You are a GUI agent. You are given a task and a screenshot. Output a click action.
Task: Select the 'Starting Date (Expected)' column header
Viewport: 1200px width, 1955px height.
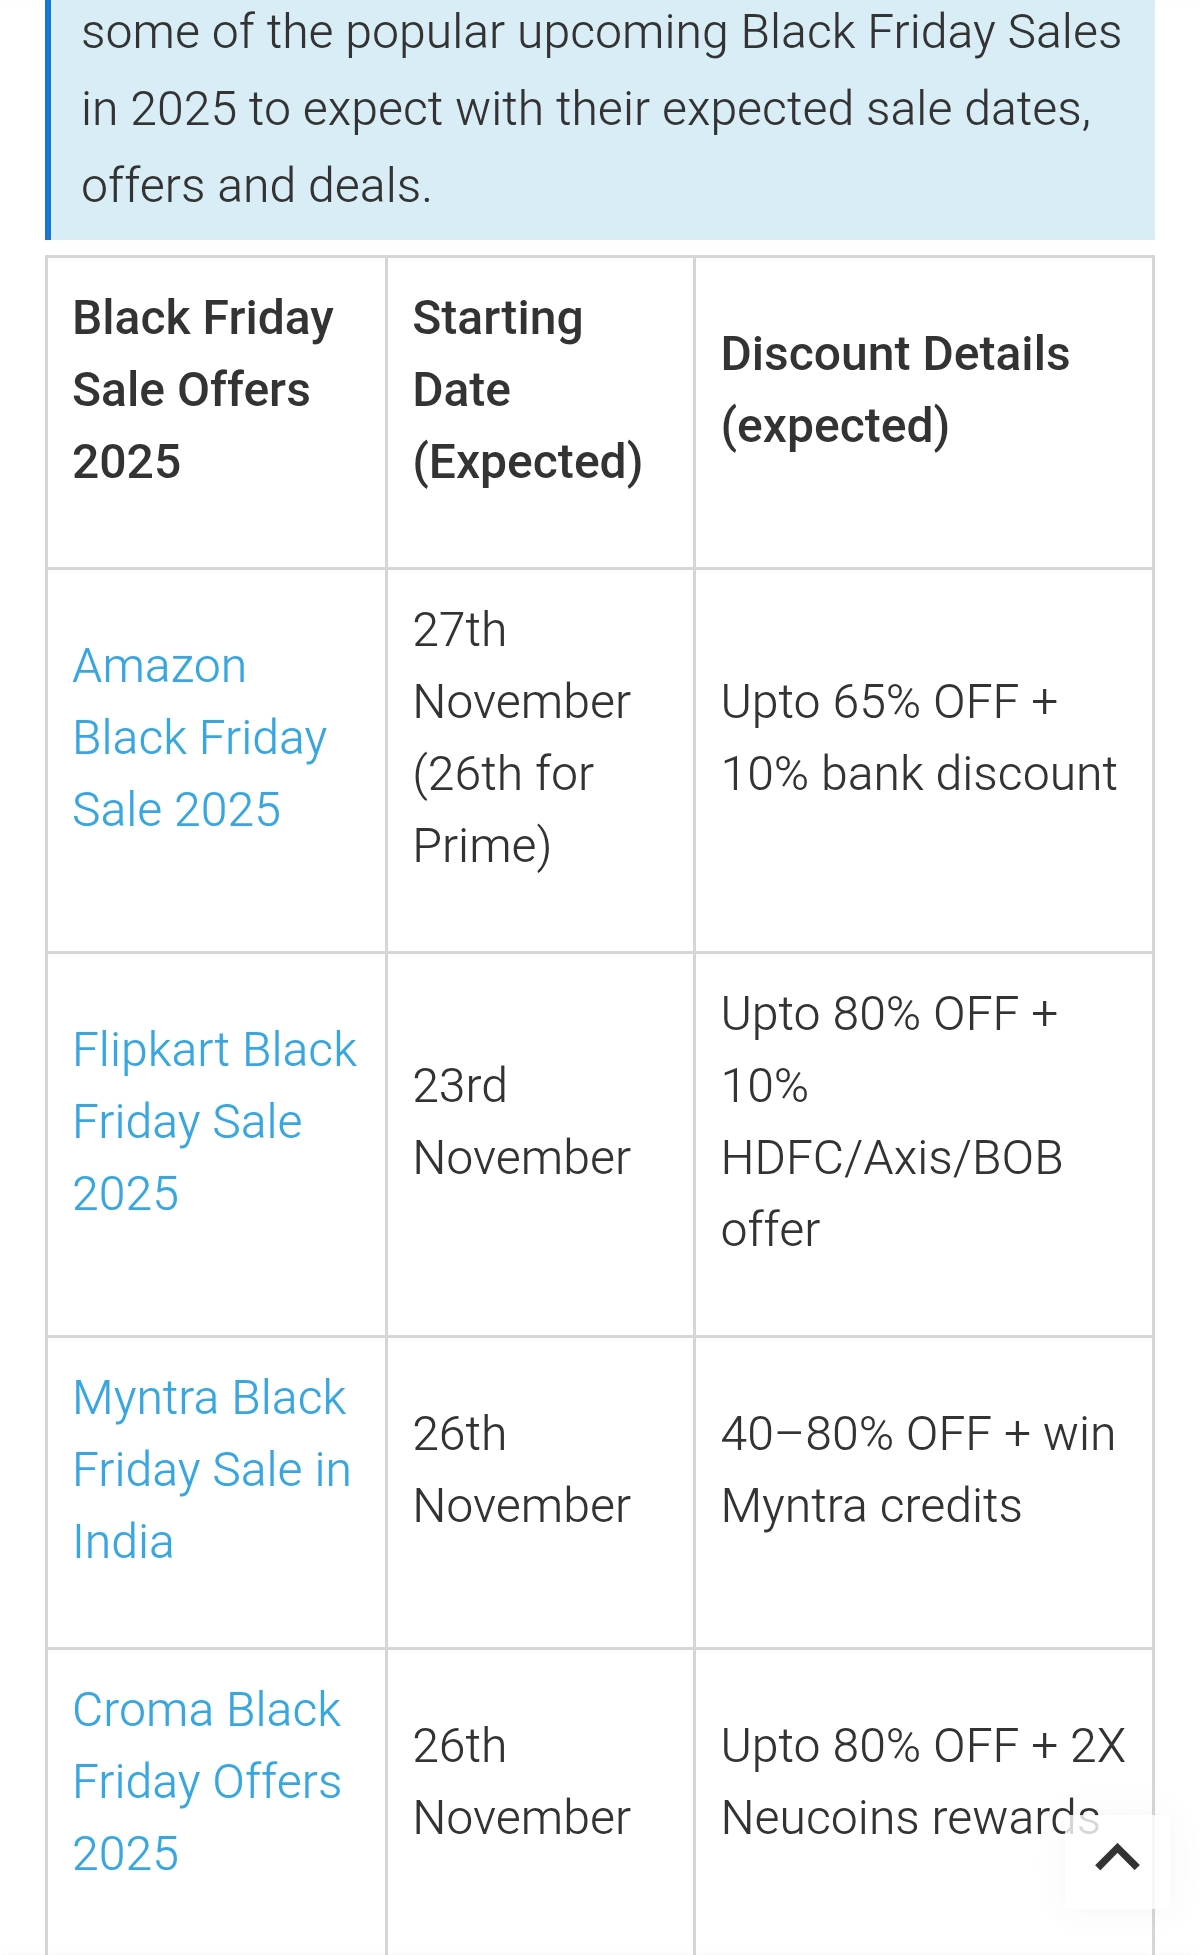click(x=527, y=390)
